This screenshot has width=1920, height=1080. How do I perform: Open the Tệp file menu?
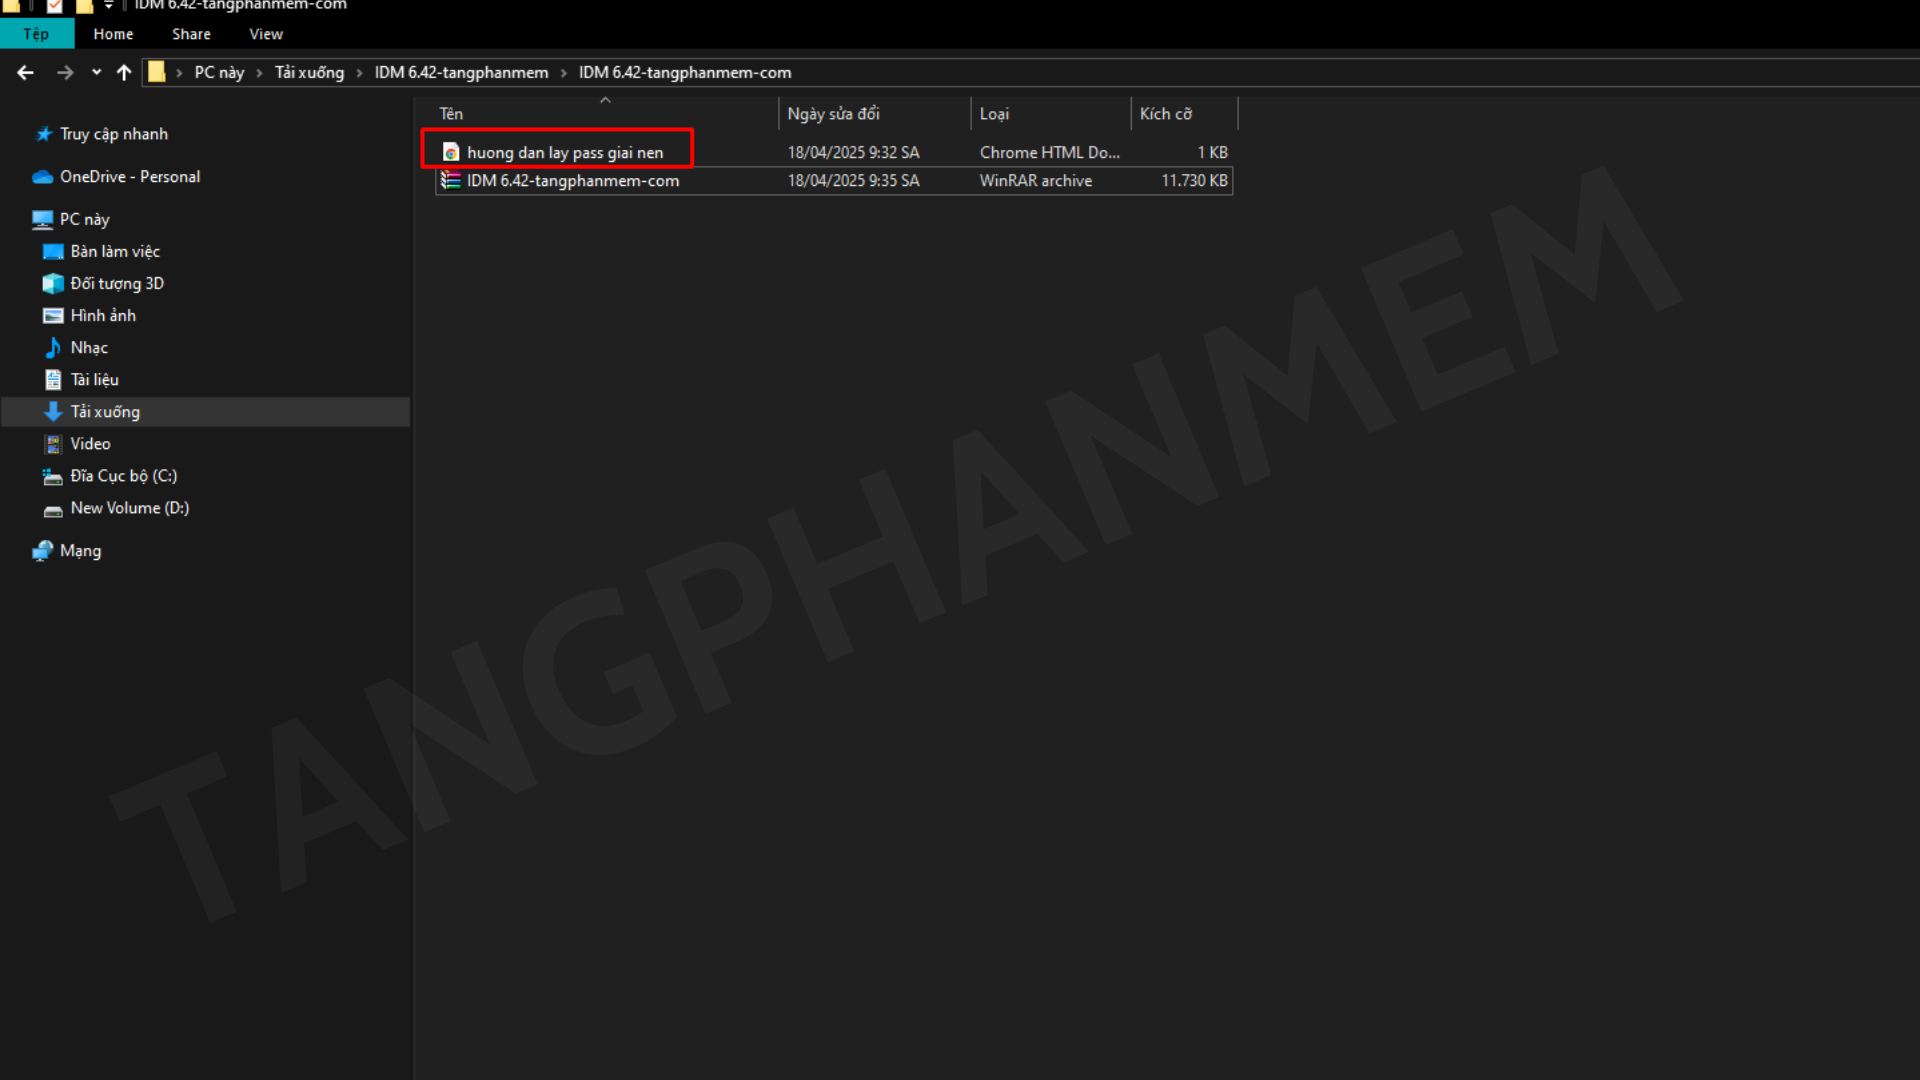click(x=36, y=34)
